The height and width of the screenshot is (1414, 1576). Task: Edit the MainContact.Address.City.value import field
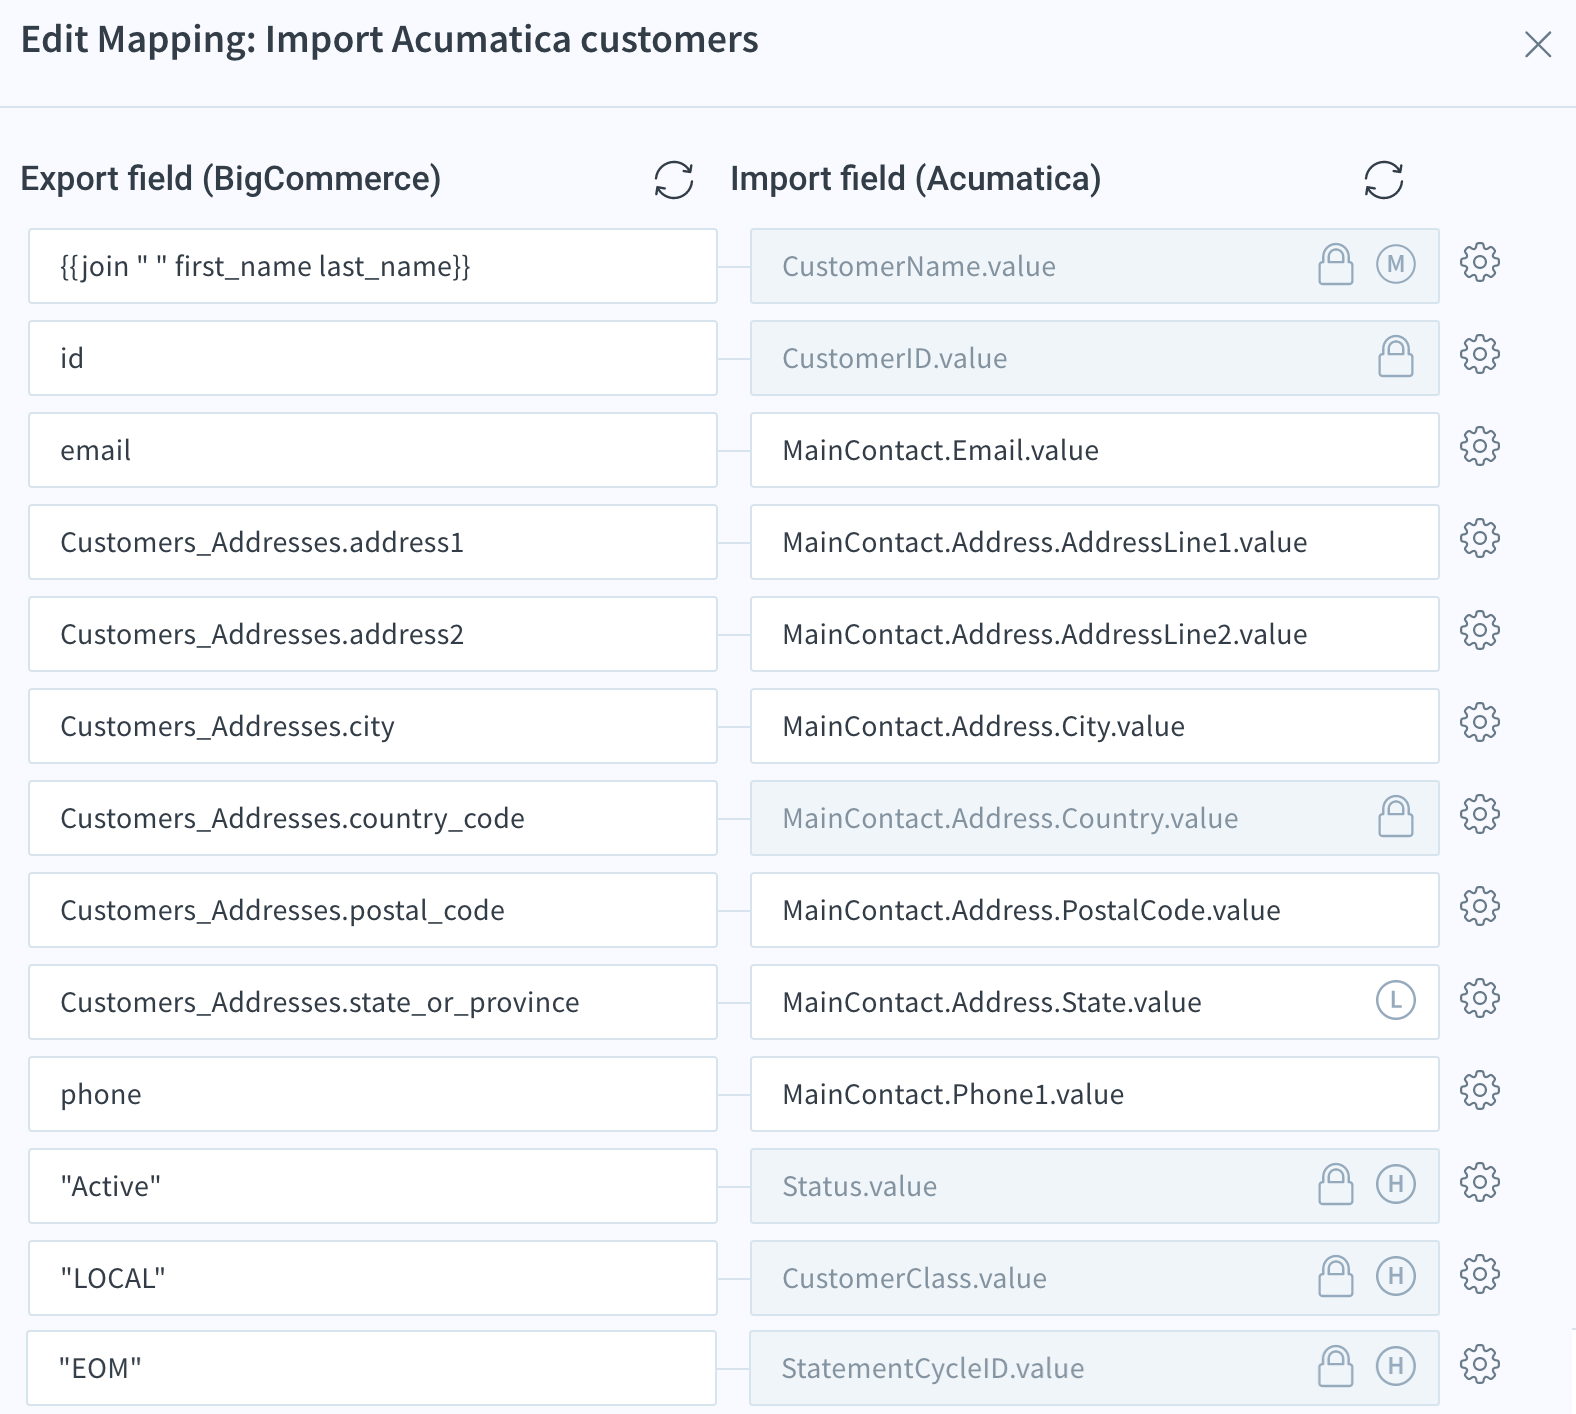(x=1095, y=726)
